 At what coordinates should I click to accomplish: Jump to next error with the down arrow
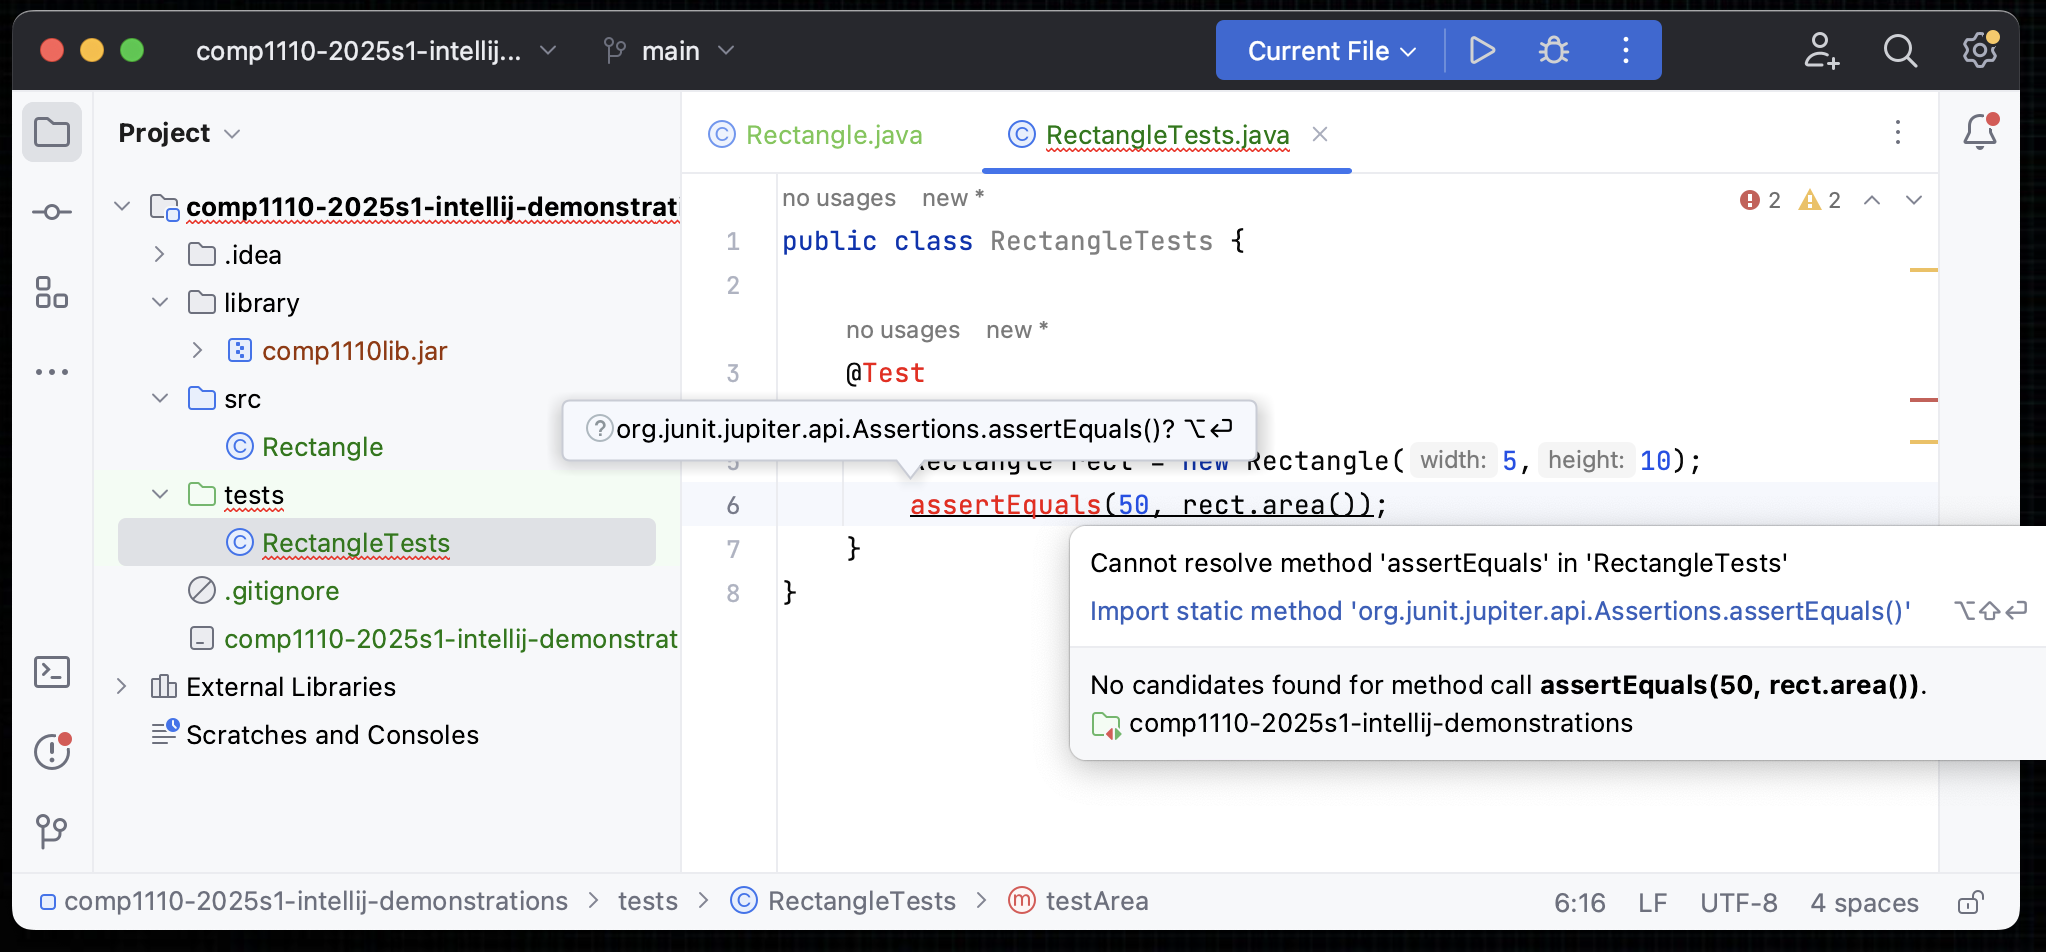pos(1915,200)
